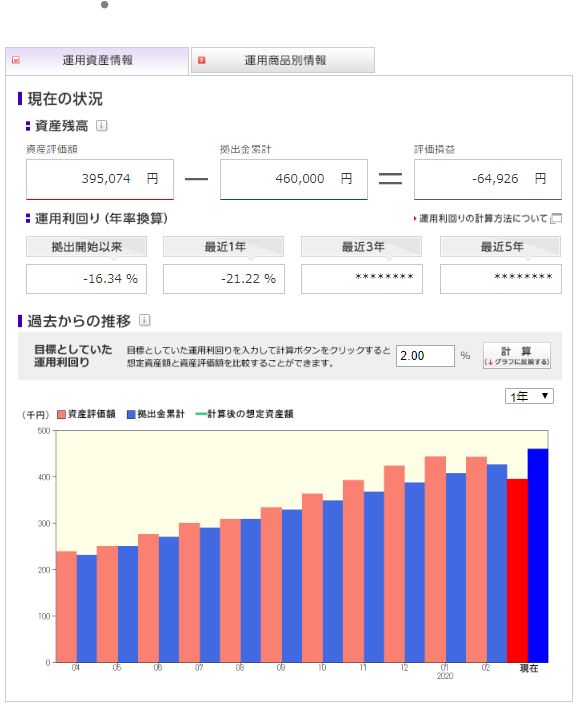Select the 最近1年 yield header

coord(224,247)
